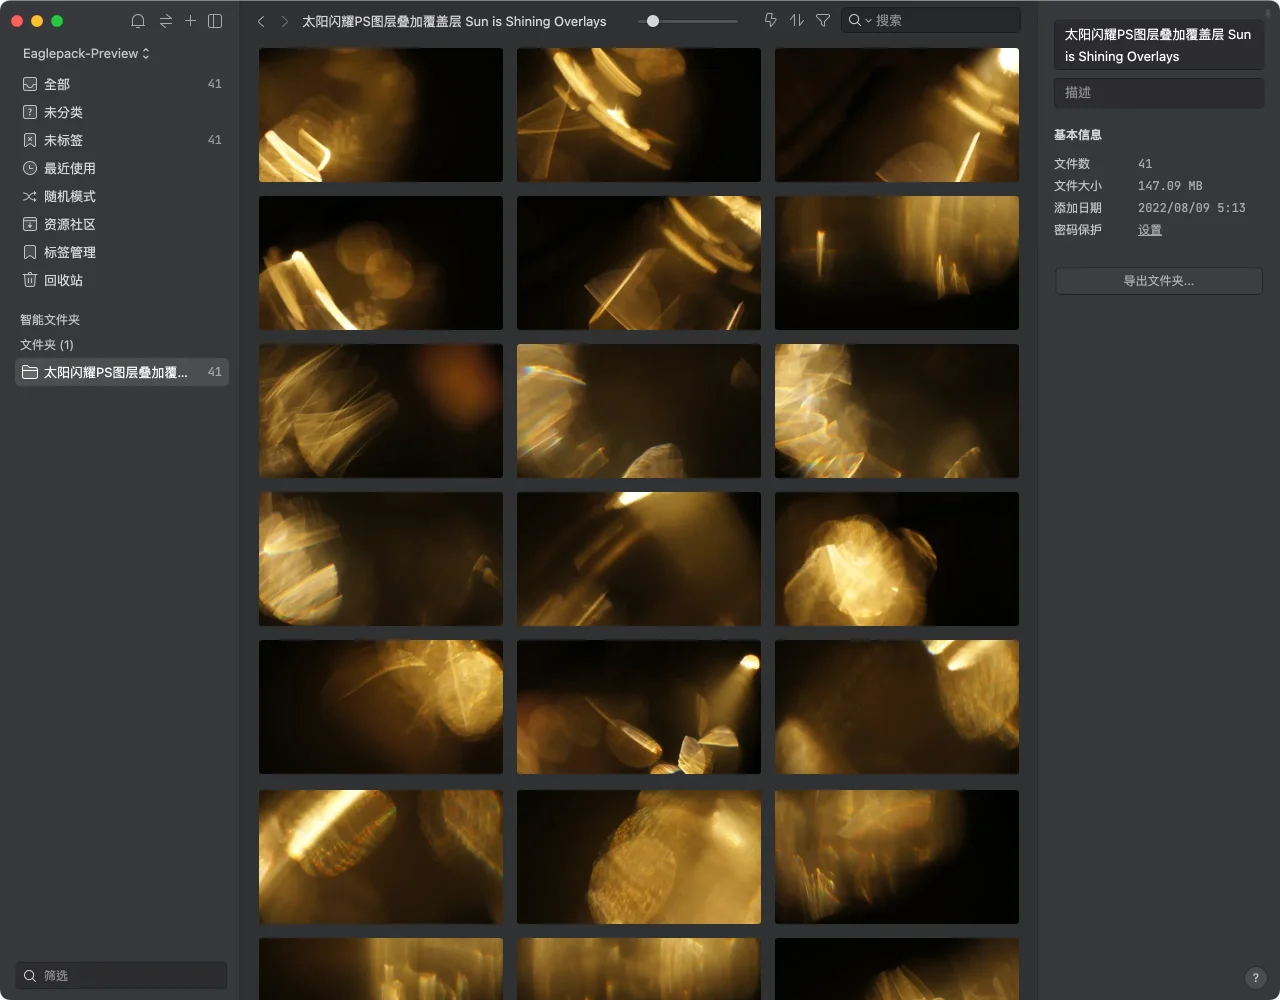Open 标签管理 tag manager

(122, 252)
